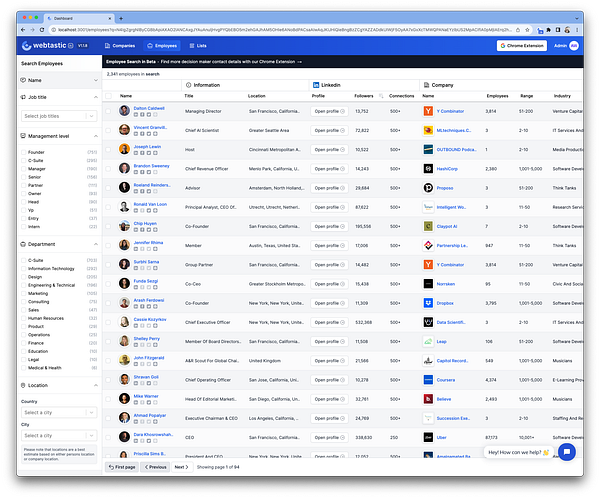The height and width of the screenshot is (498, 600).
Task: Click Claypot AI company logo
Action: 428,226
